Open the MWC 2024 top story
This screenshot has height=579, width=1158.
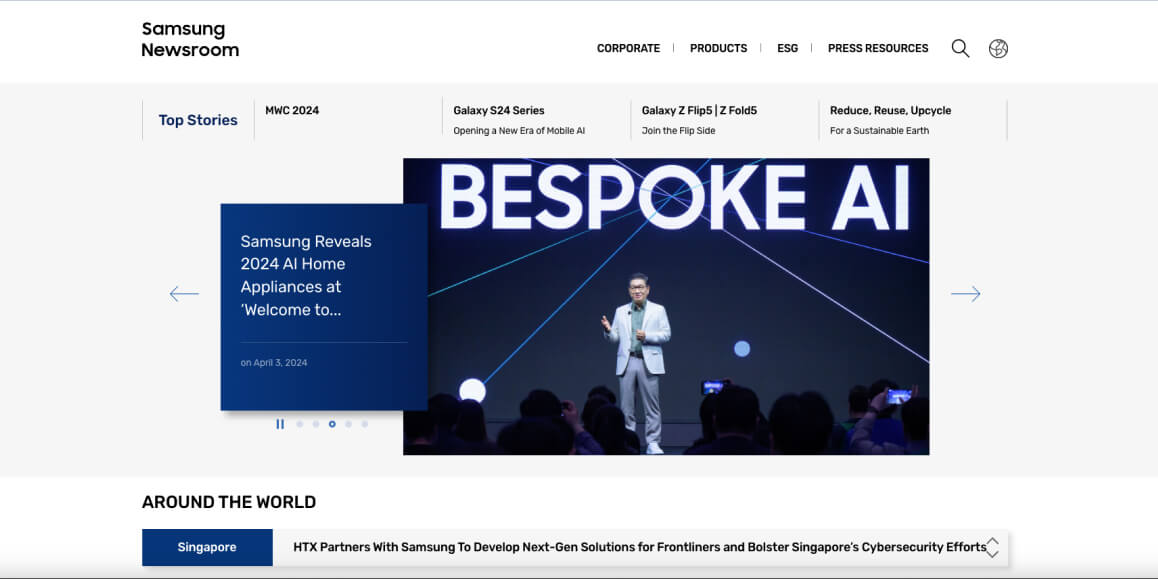(292, 110)
